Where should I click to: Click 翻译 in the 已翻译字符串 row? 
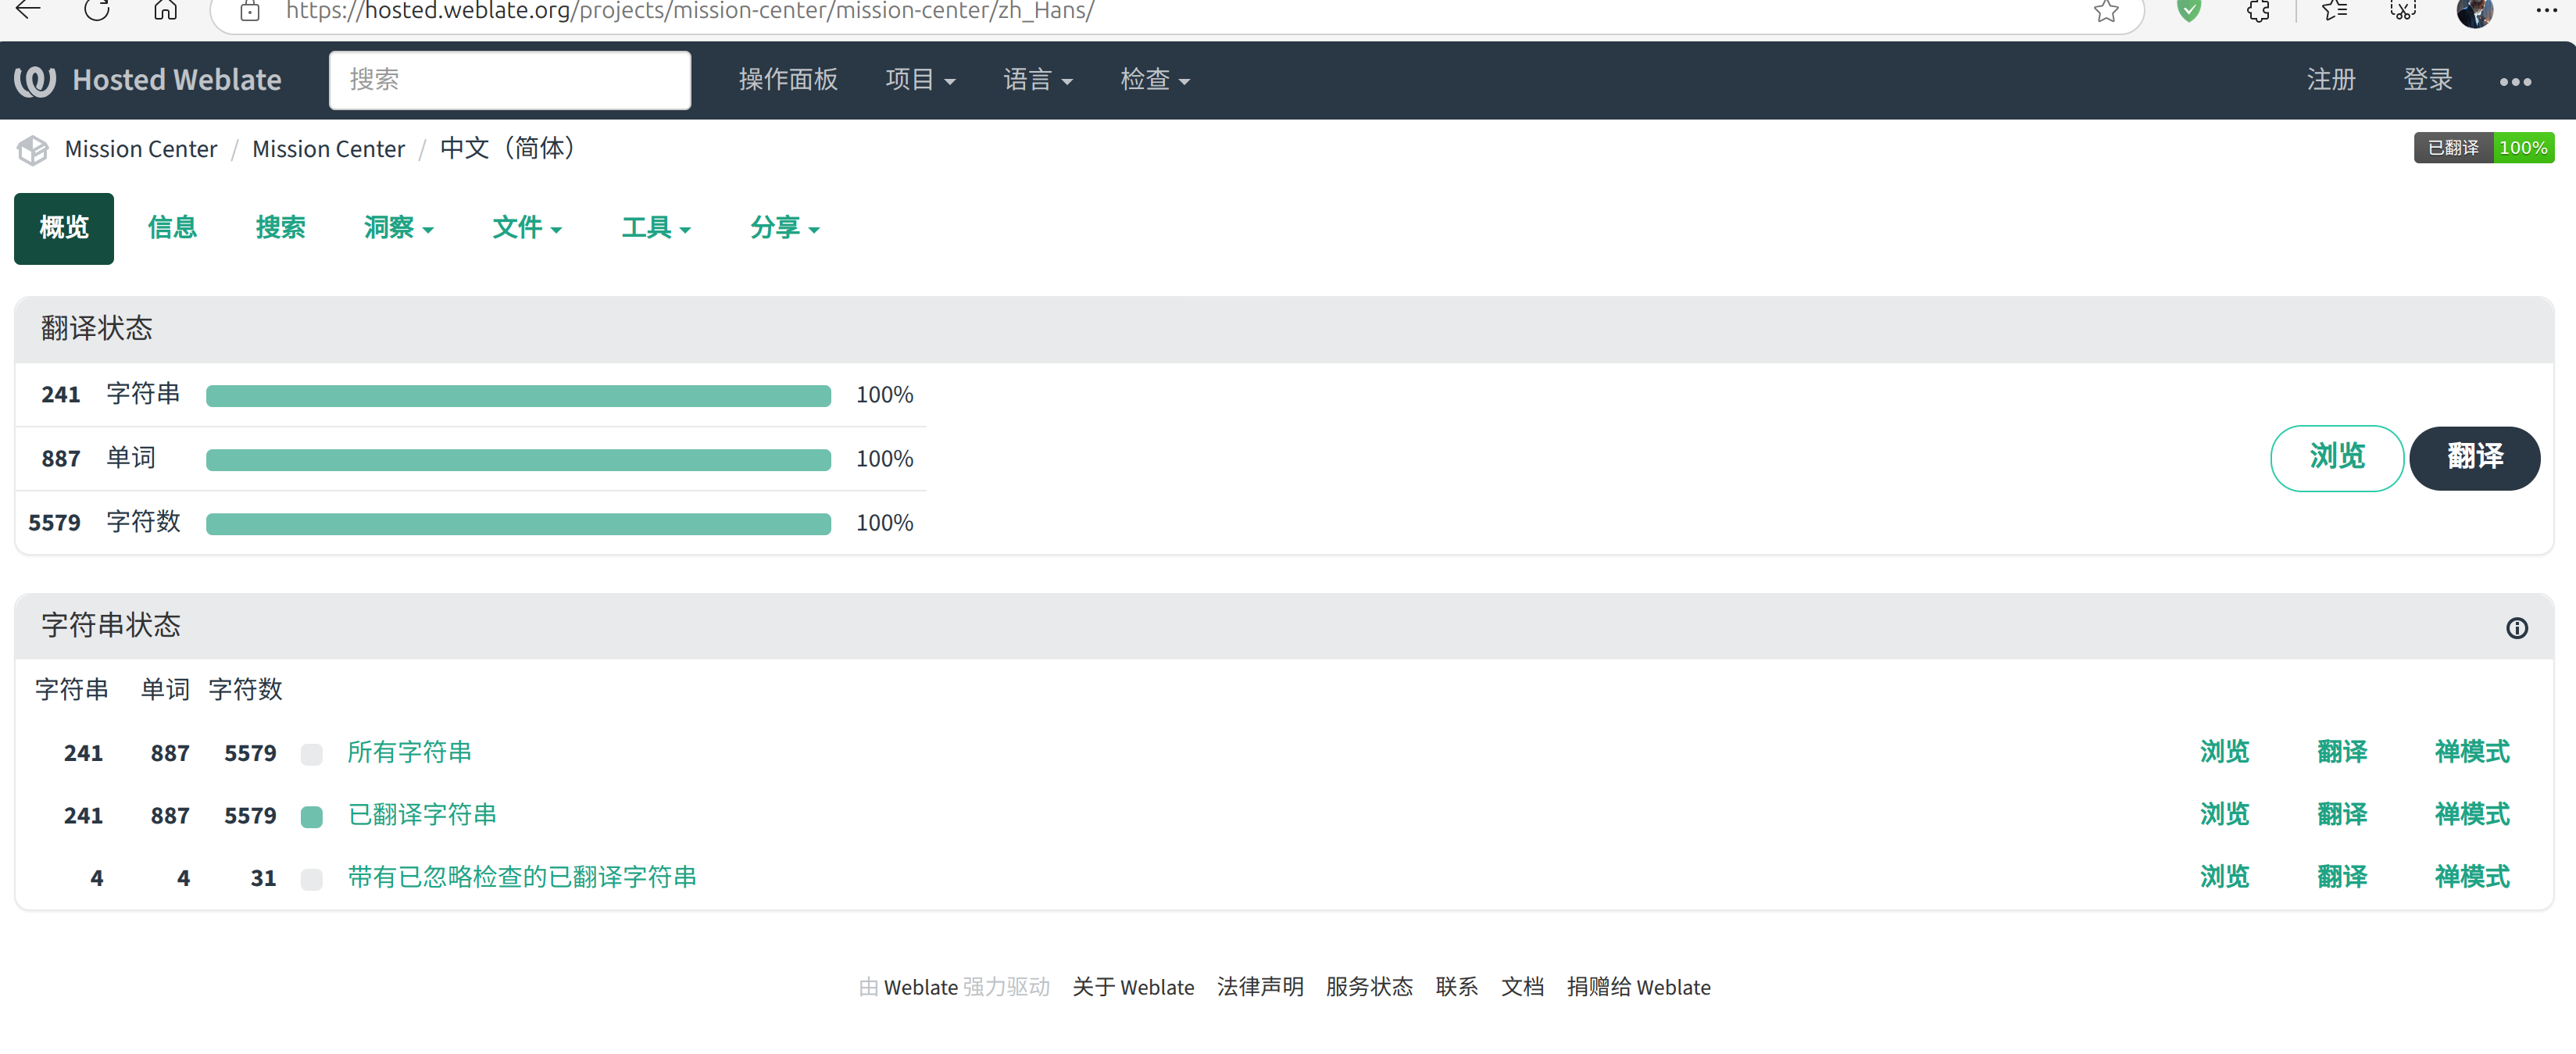tap(2342, 815)
